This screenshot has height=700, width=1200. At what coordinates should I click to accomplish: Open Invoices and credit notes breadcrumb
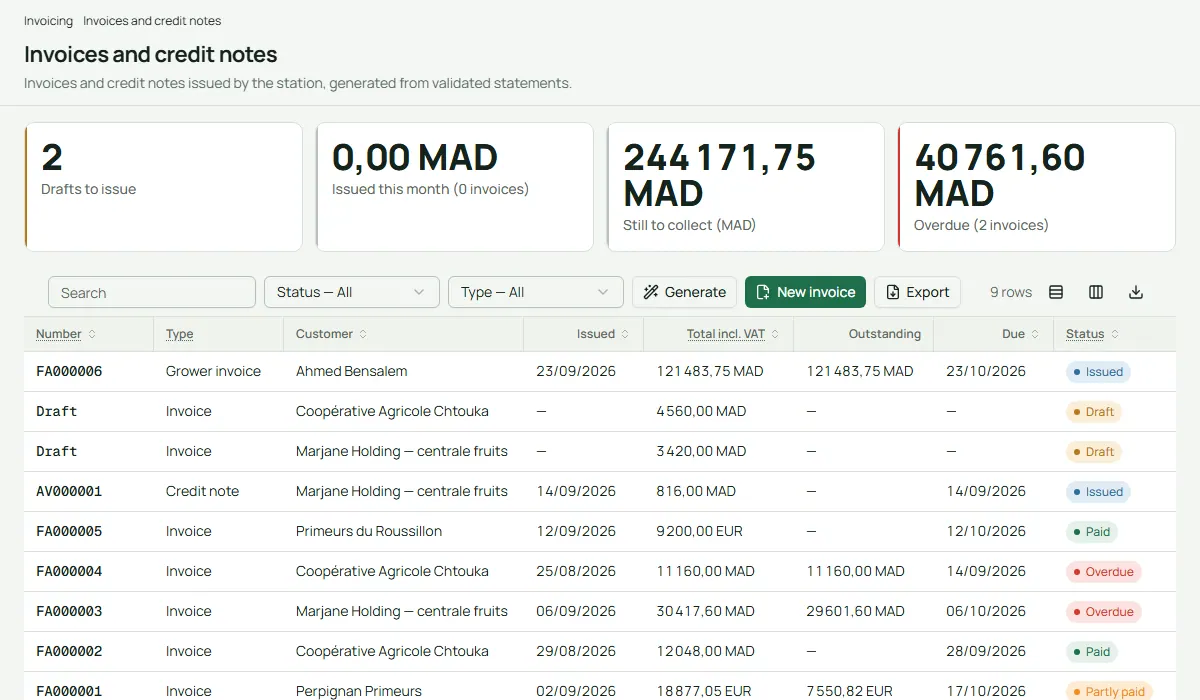point(152,21)
